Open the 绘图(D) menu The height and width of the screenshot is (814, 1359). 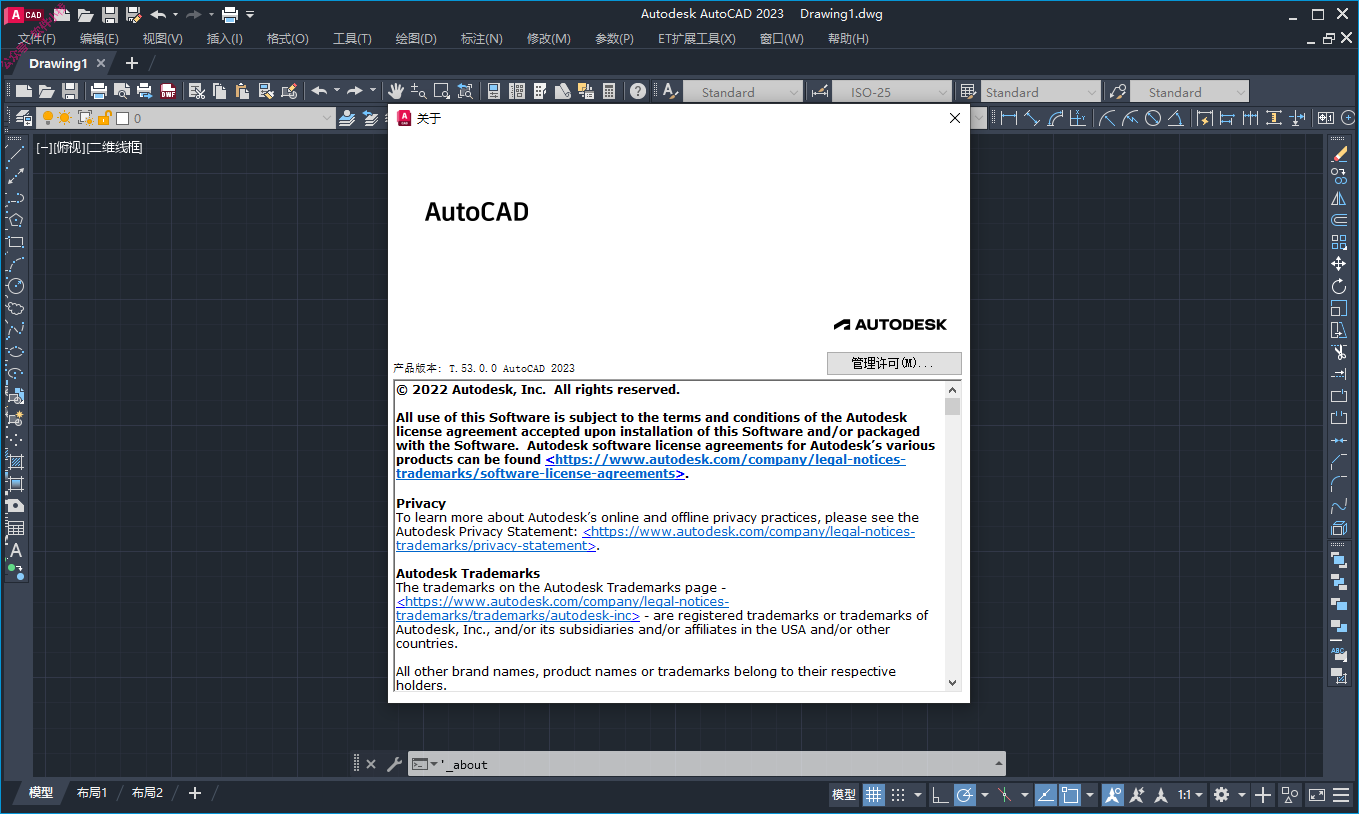tap(416, 38)
